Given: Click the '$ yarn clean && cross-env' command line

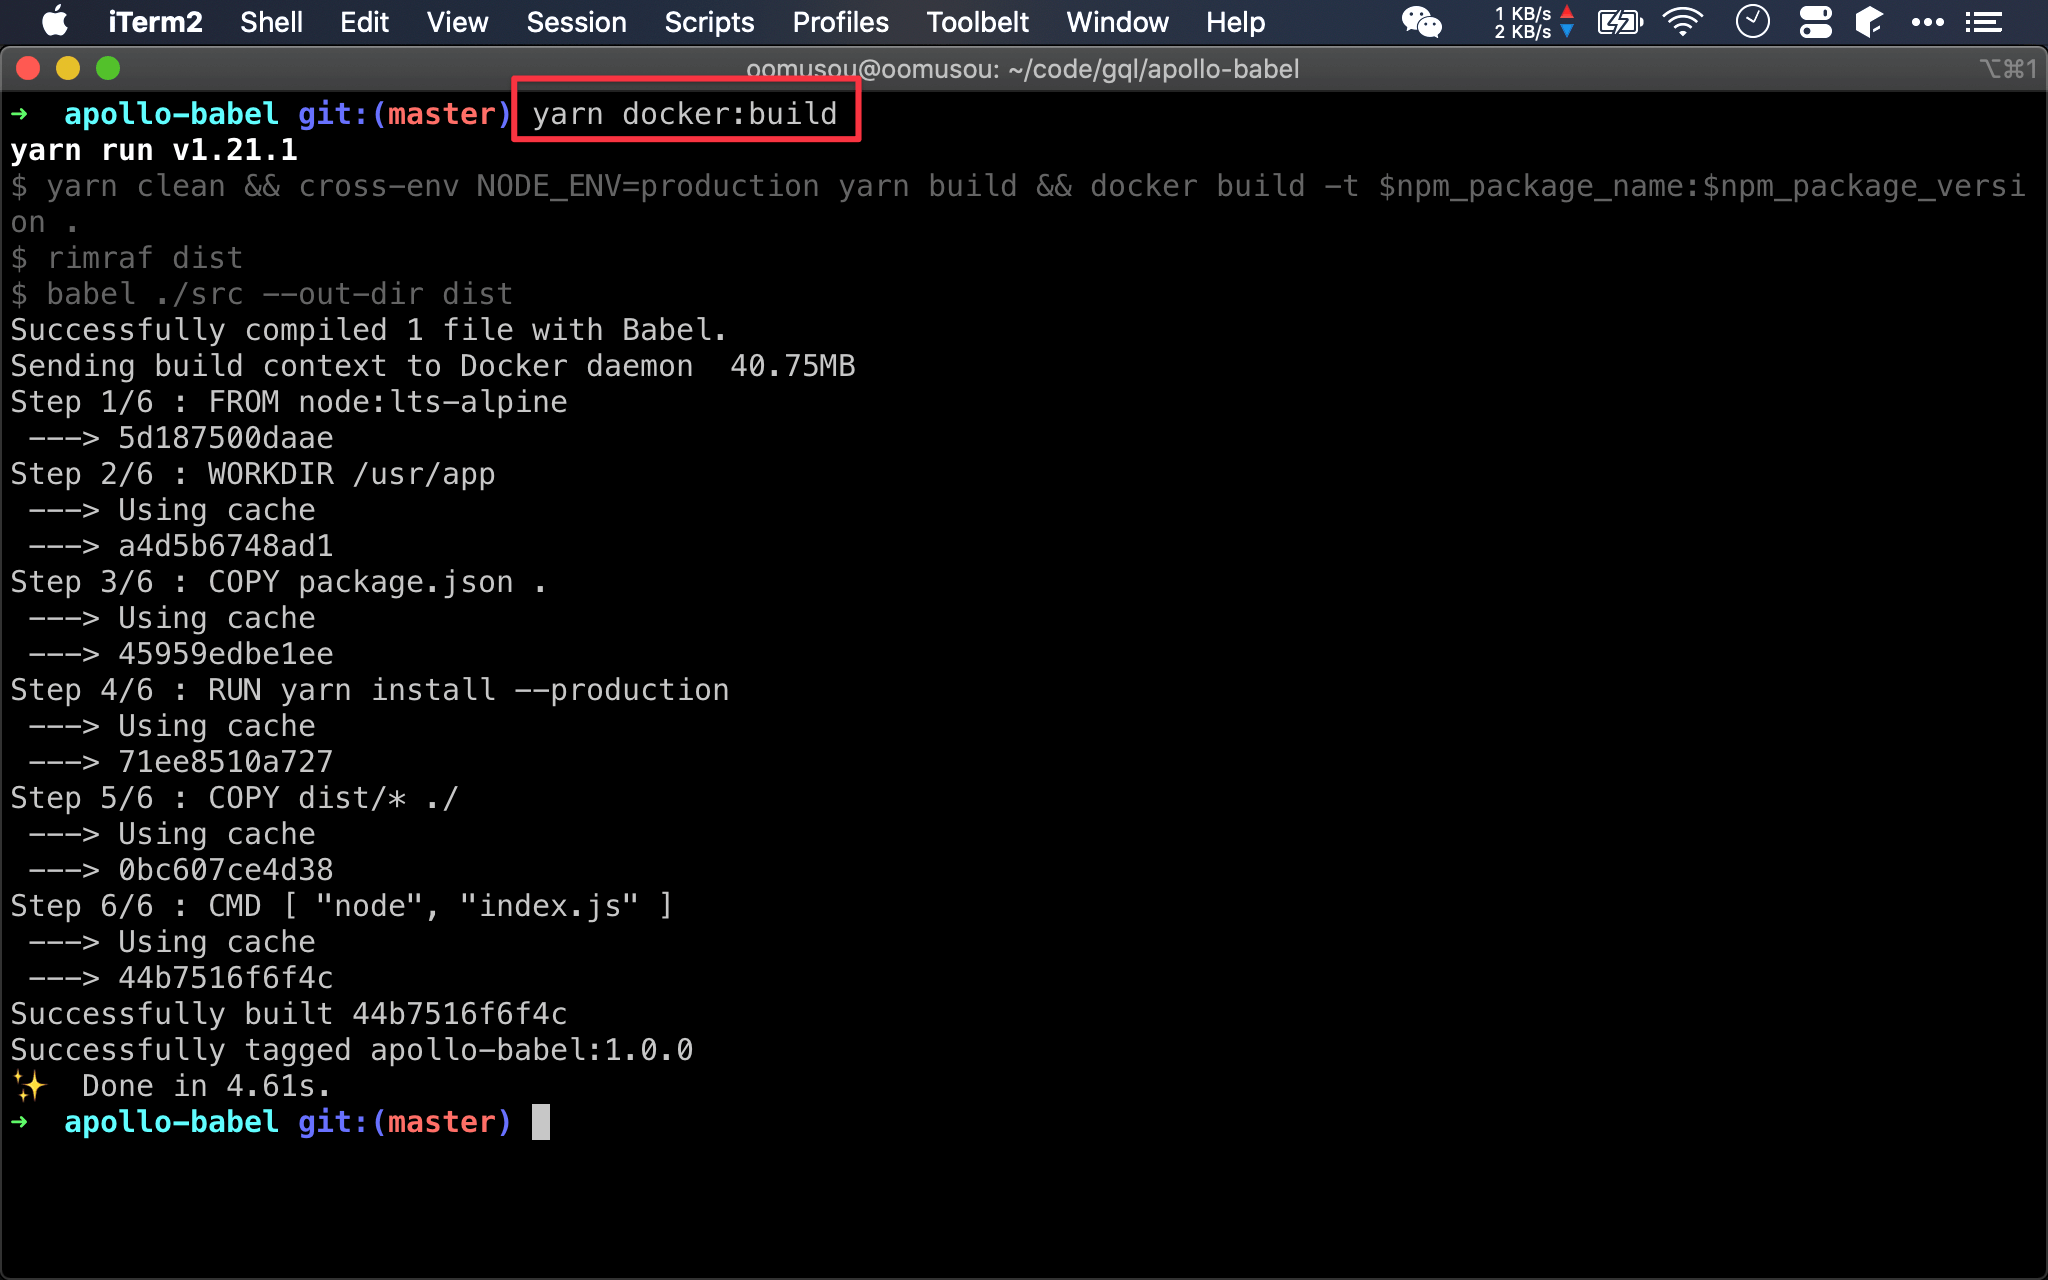Looking at the screenshot, I should [1018, 204].
